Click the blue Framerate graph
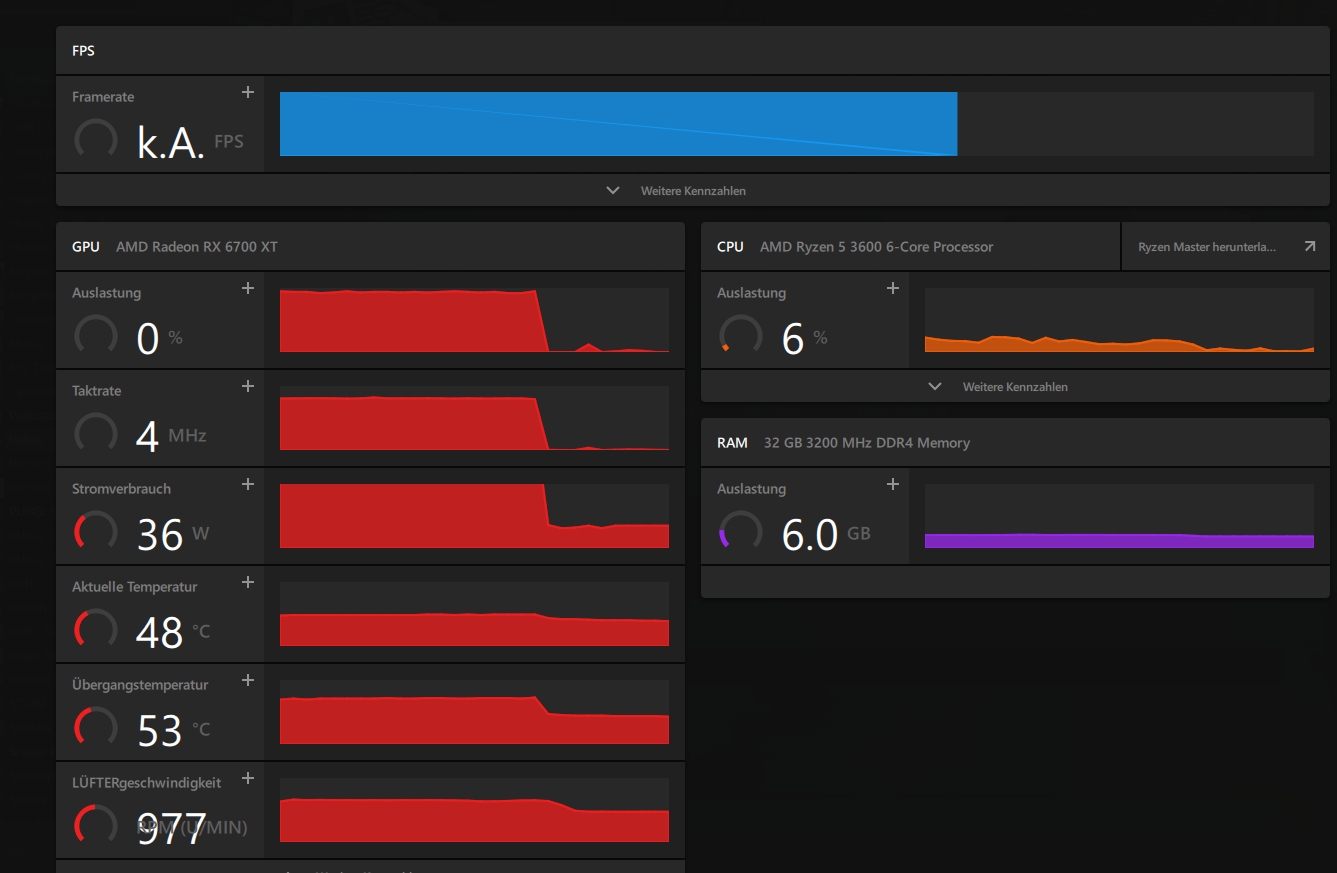Viewport: 1337px width, 873px height. point(618,124)
